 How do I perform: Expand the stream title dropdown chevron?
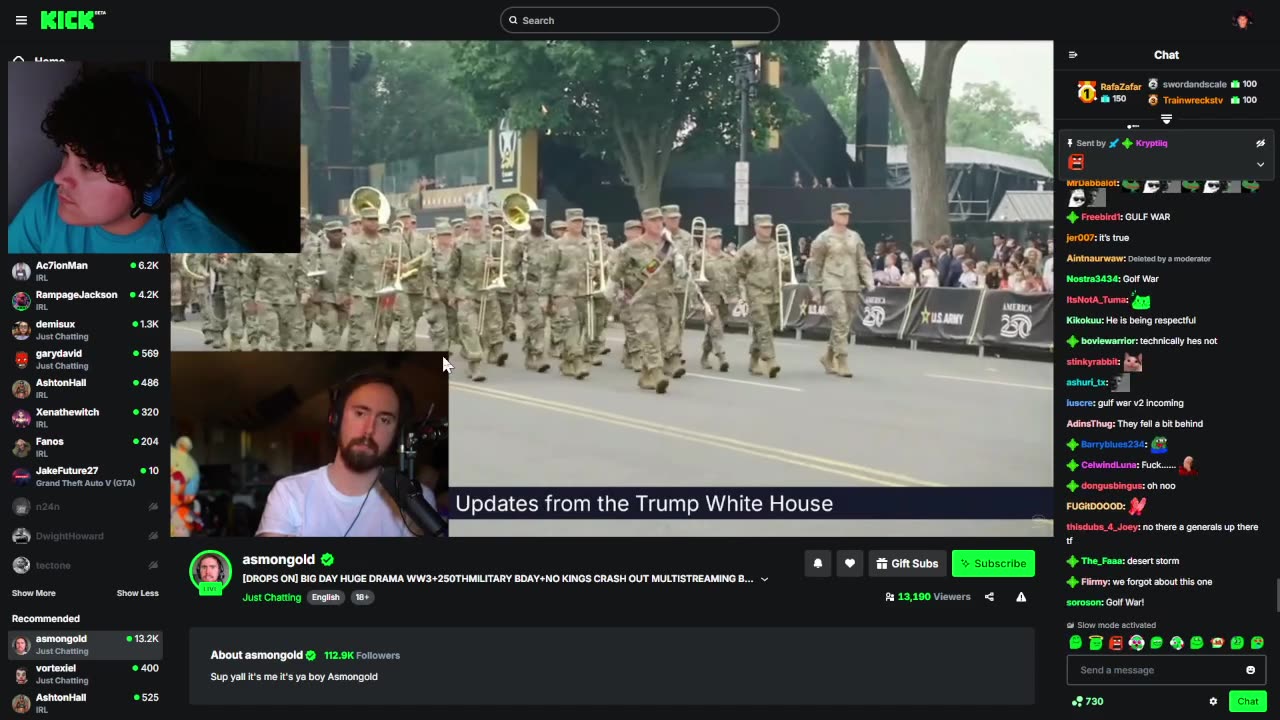(765, 579)
